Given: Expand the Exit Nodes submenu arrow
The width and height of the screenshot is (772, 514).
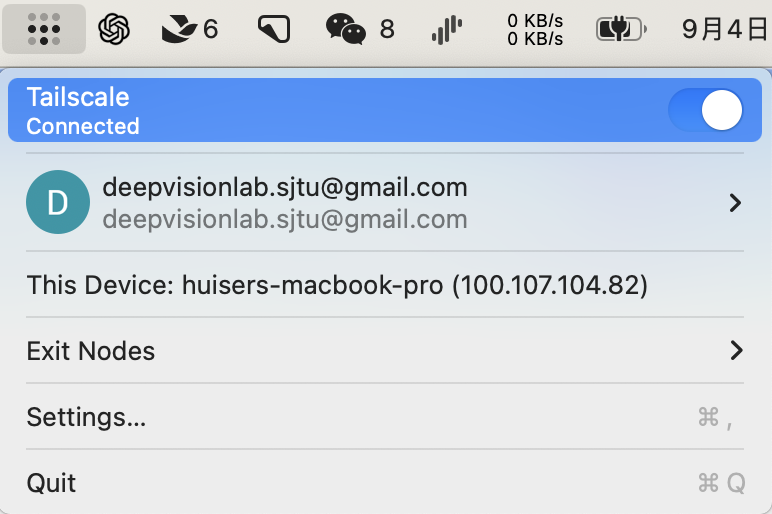Looking at the screenshot, I should pyautogui.click(x=736, y=351).
